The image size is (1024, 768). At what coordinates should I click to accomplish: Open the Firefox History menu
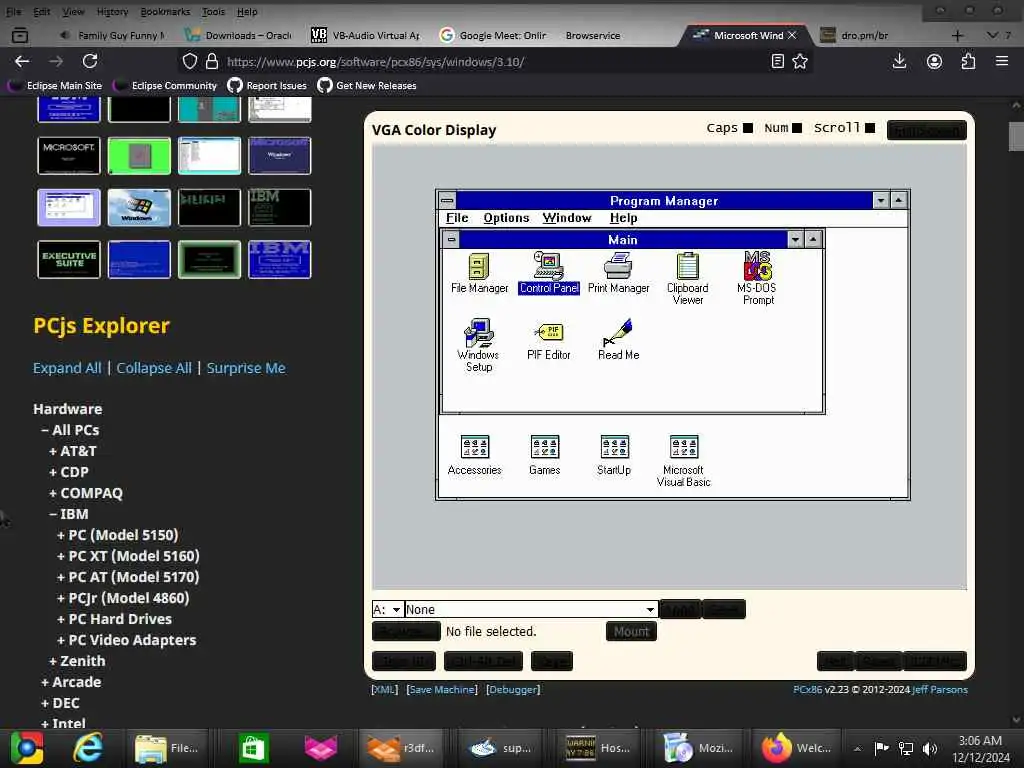(x=112, y=12)
